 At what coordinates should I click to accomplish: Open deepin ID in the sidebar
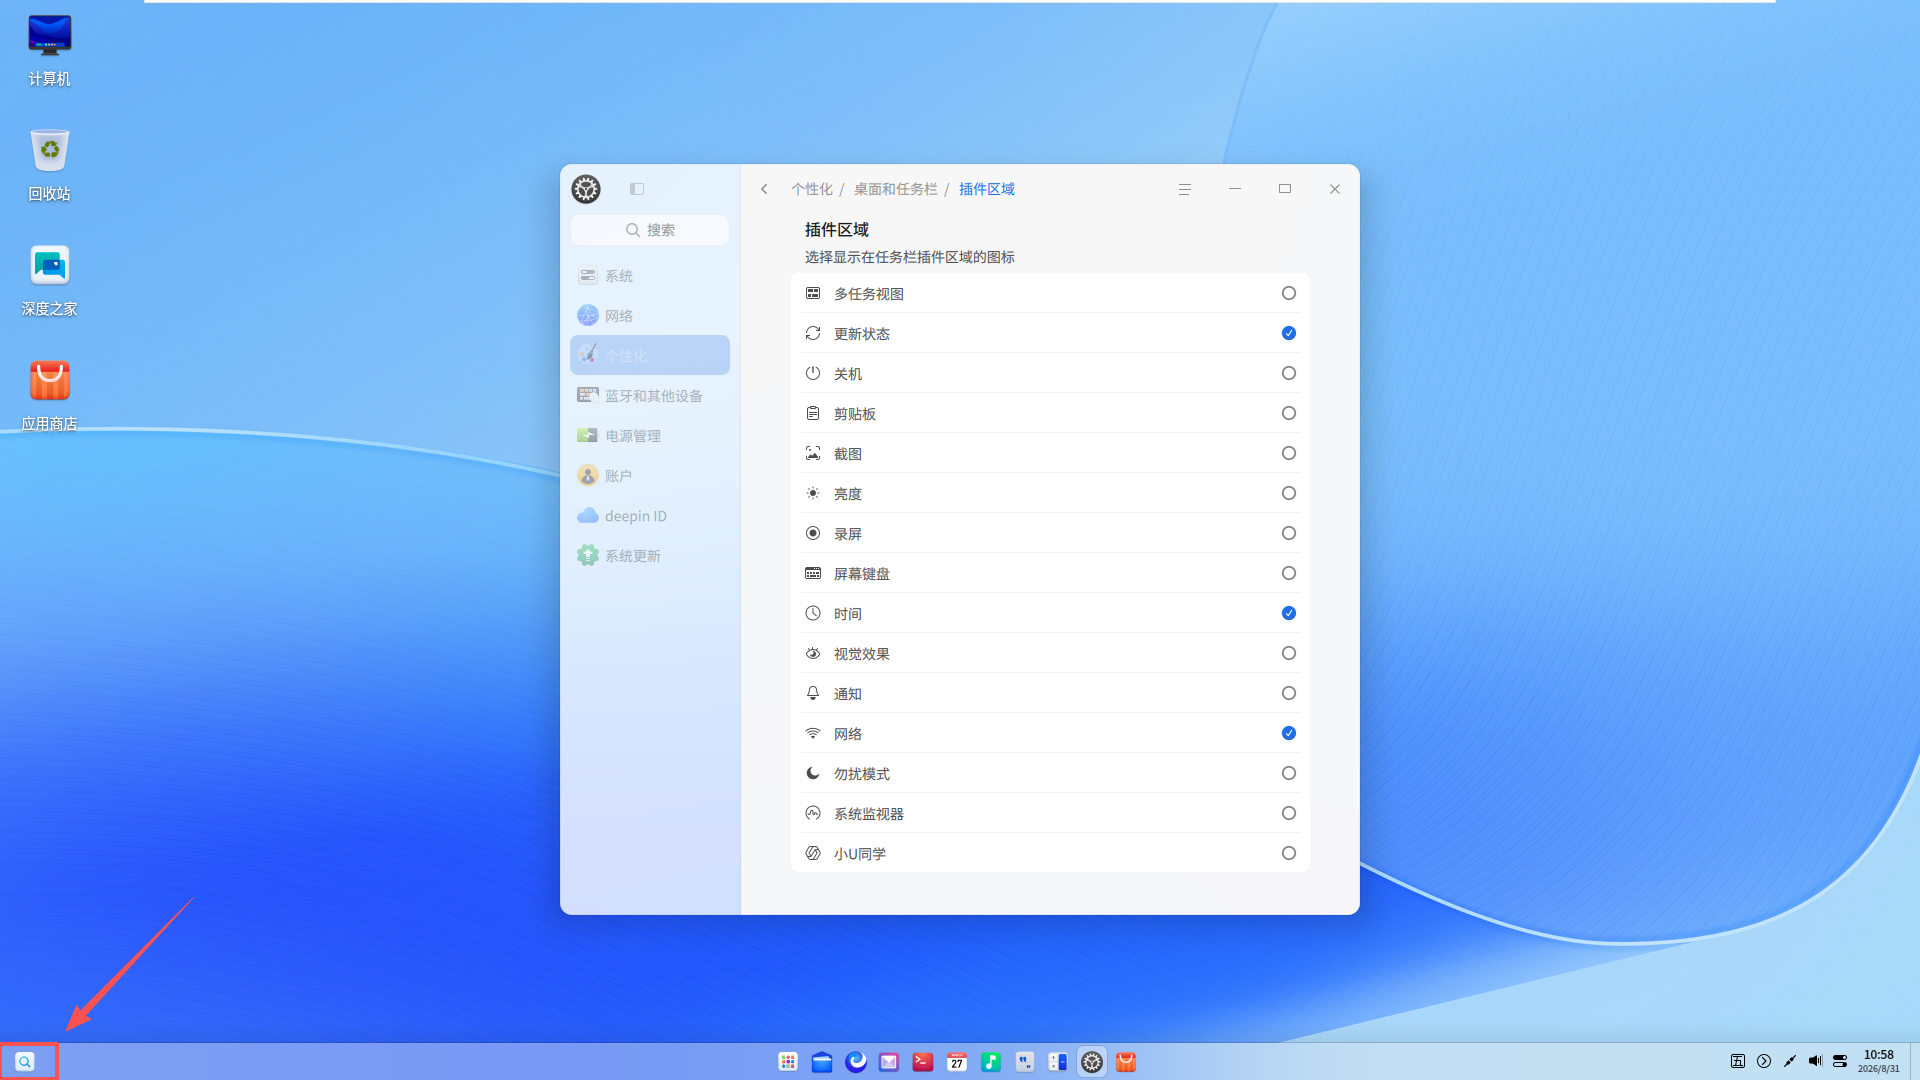650,516
